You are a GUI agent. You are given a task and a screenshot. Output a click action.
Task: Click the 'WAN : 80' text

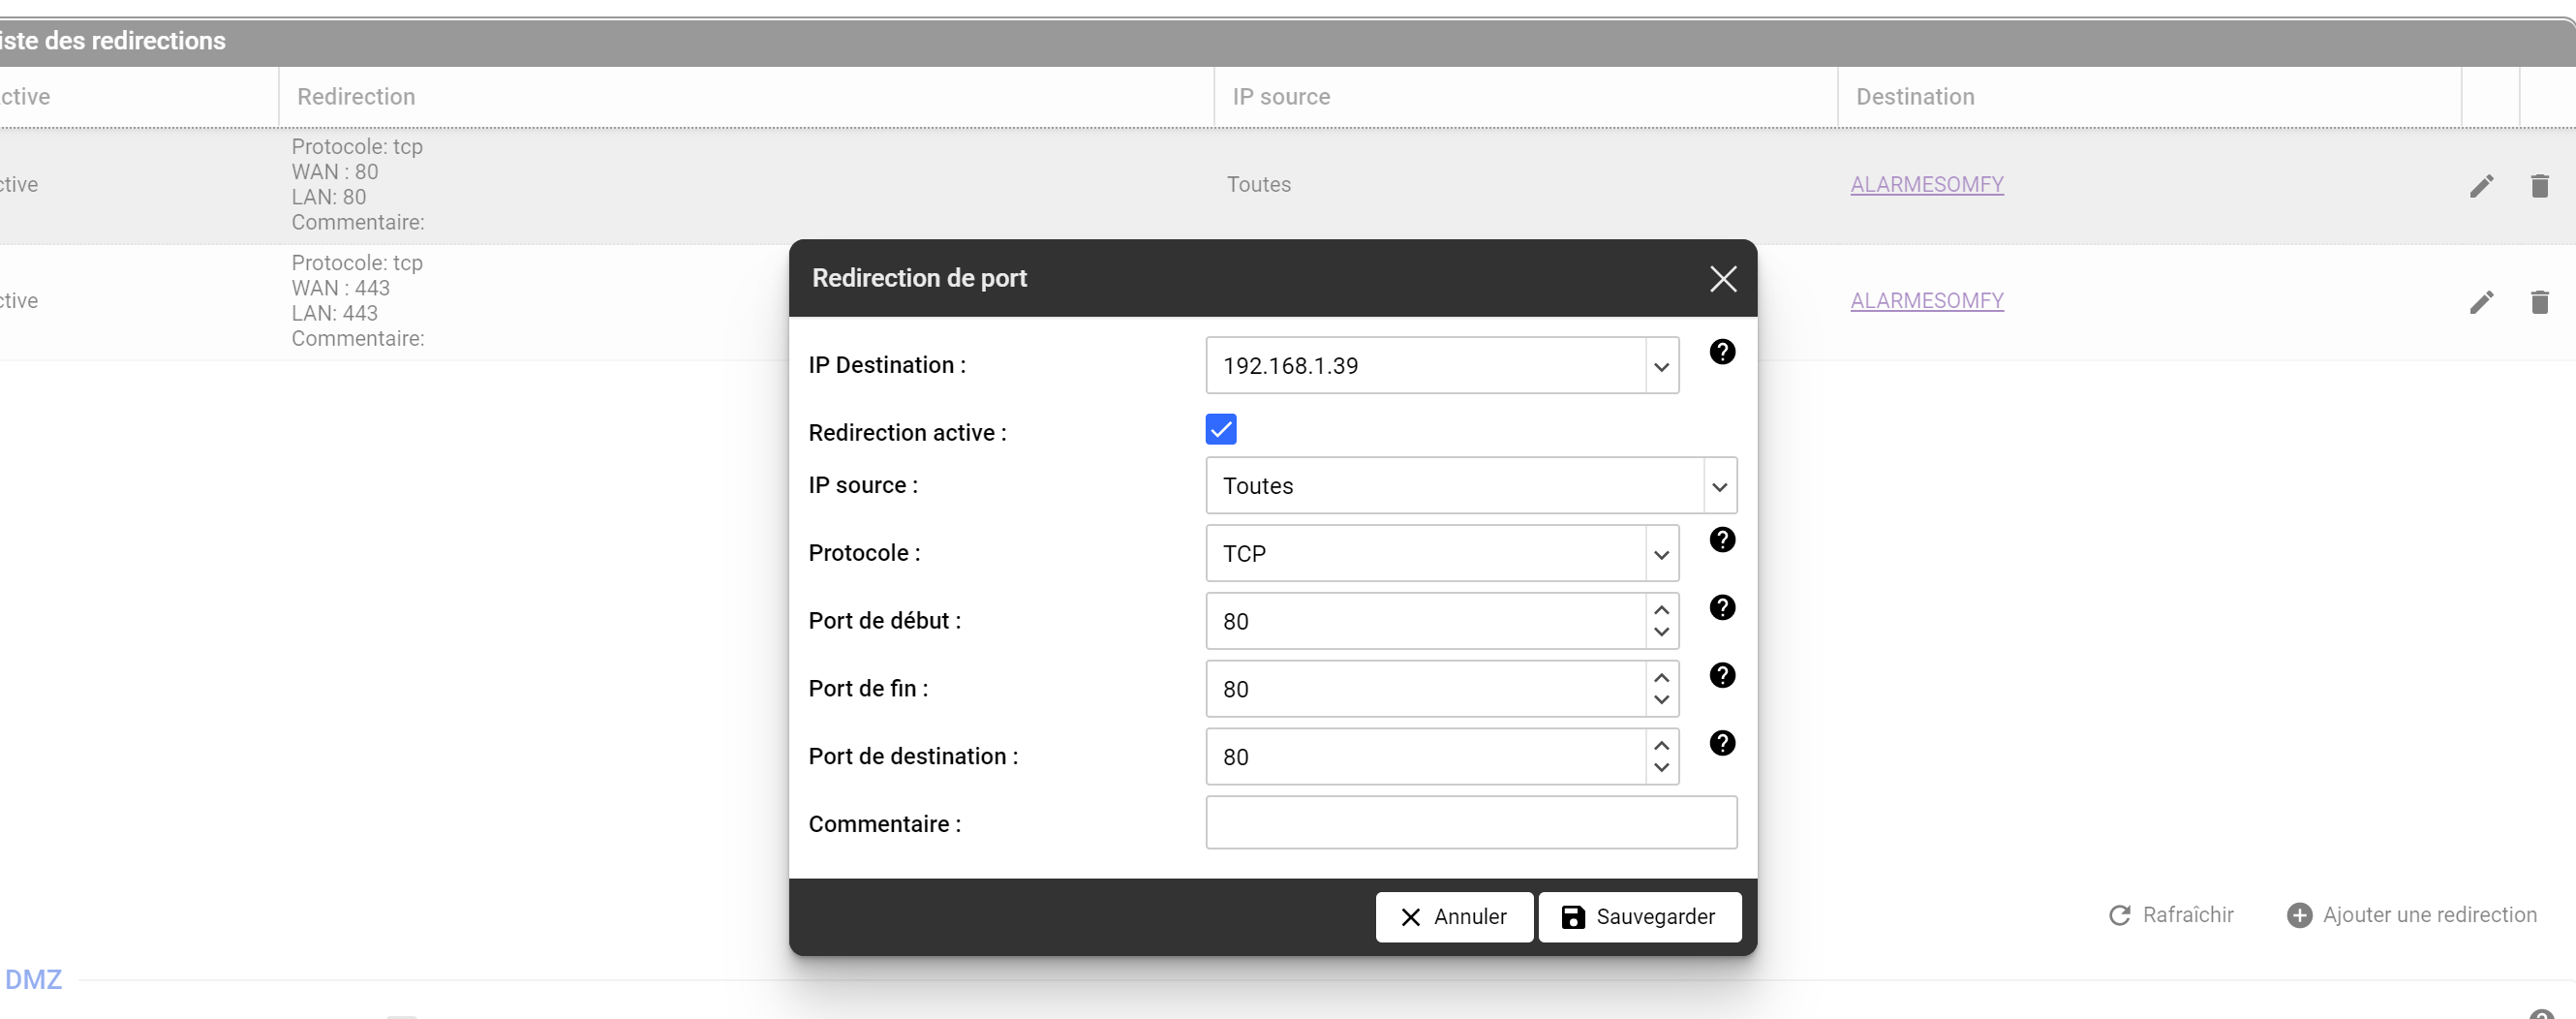point(335,173)
